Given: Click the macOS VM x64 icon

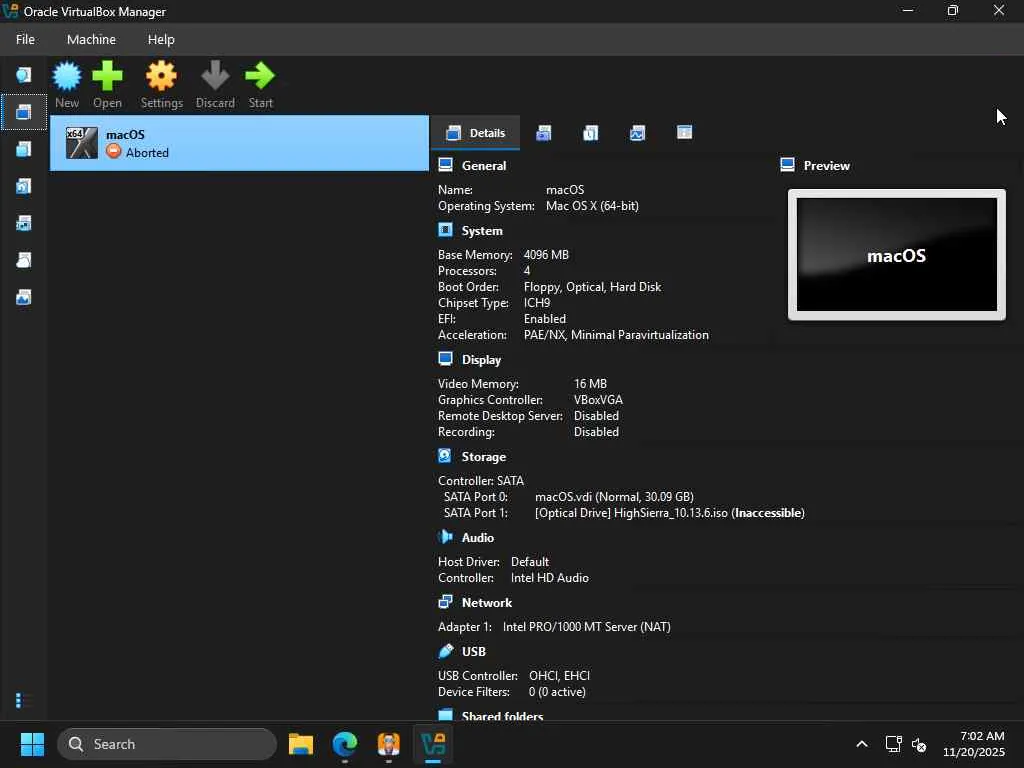Looking at the screenshot, I should tap(82, 142).
